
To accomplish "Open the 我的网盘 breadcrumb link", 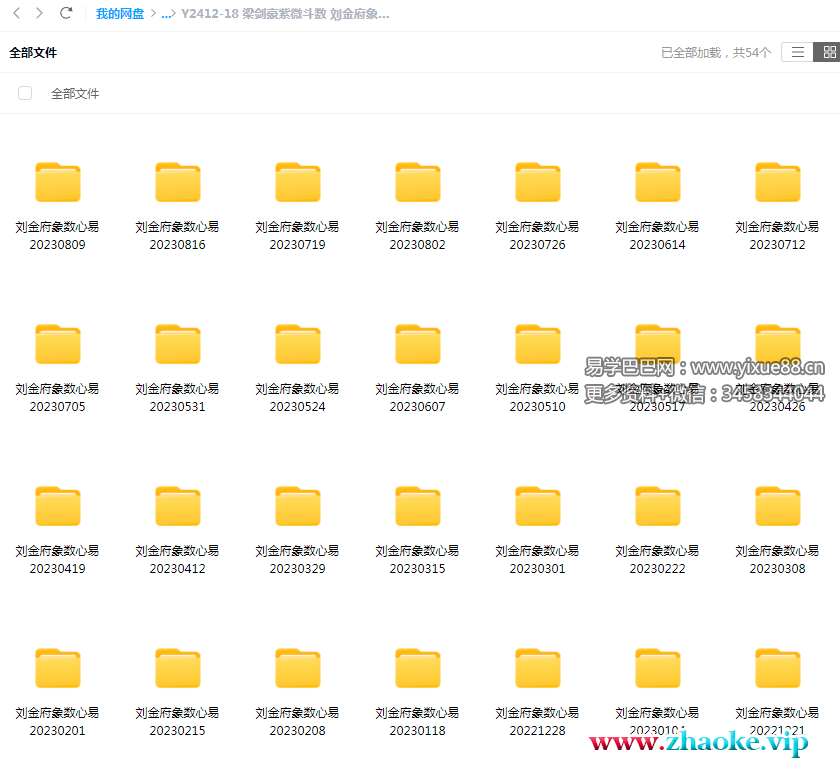I will (120, 14).
